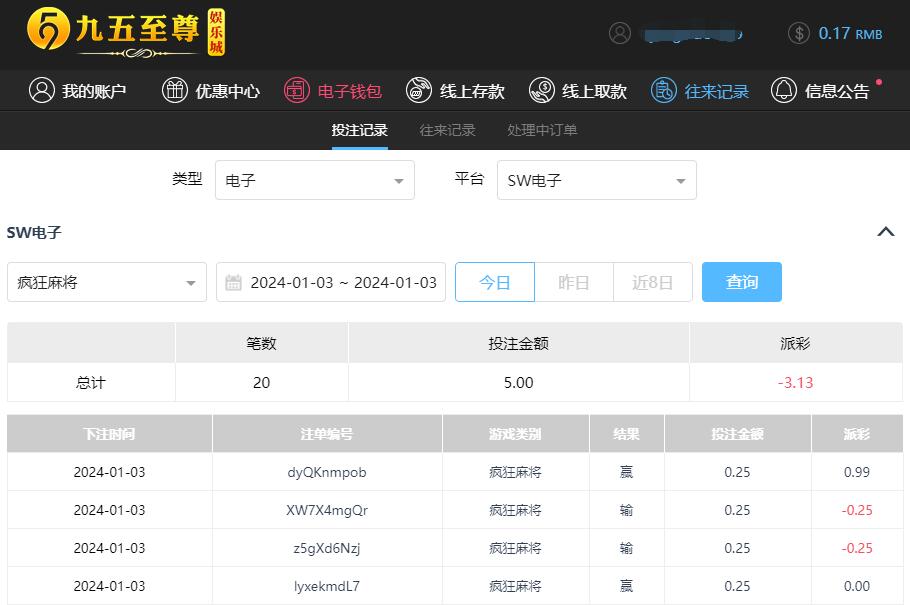This screenshot has height=605, width=910.
Task: Click bet ID dyQKnmpob
Action: click(x=327, y=472)
